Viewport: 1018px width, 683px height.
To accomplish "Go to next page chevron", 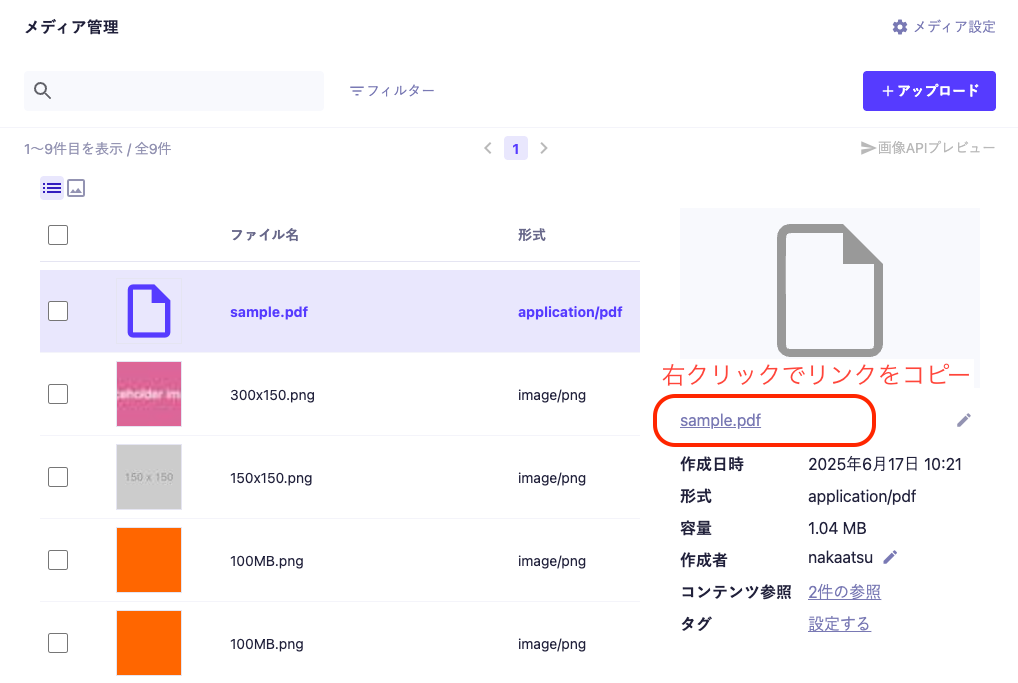I will (544, 148).
